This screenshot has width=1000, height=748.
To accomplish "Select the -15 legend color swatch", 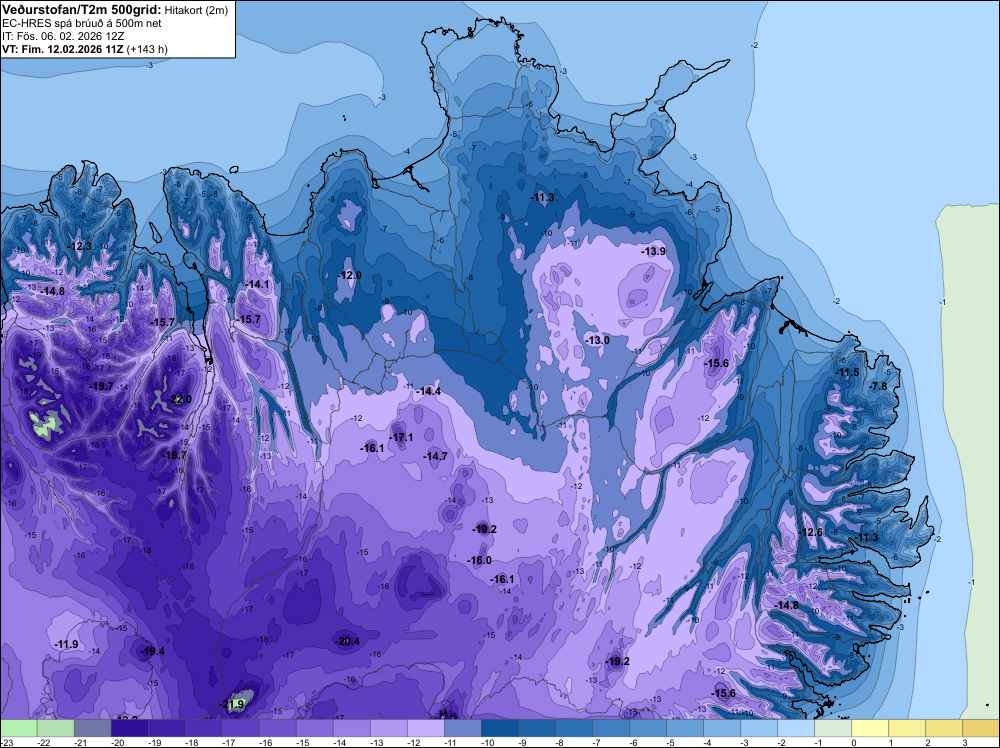I will click(314, 728).
